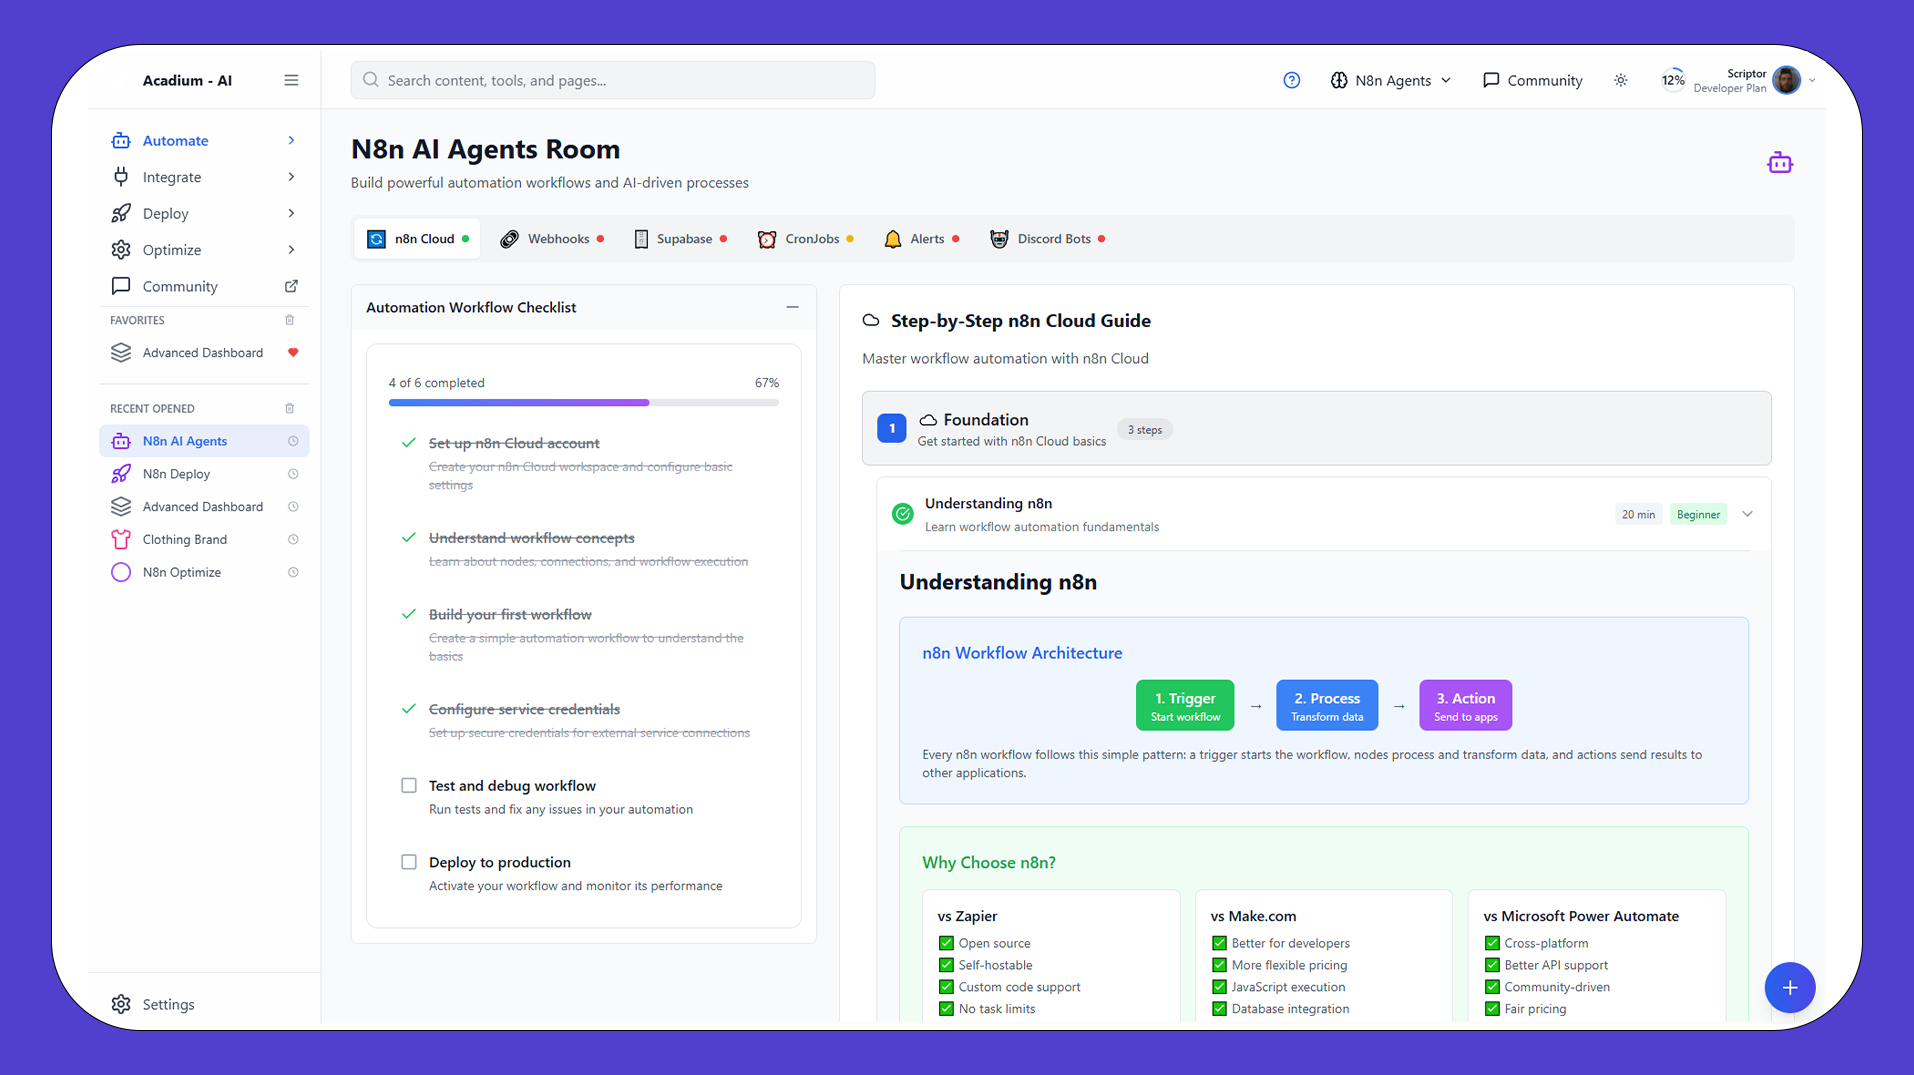Click the clock icon beside N8n Deploy

pos(293,474)
